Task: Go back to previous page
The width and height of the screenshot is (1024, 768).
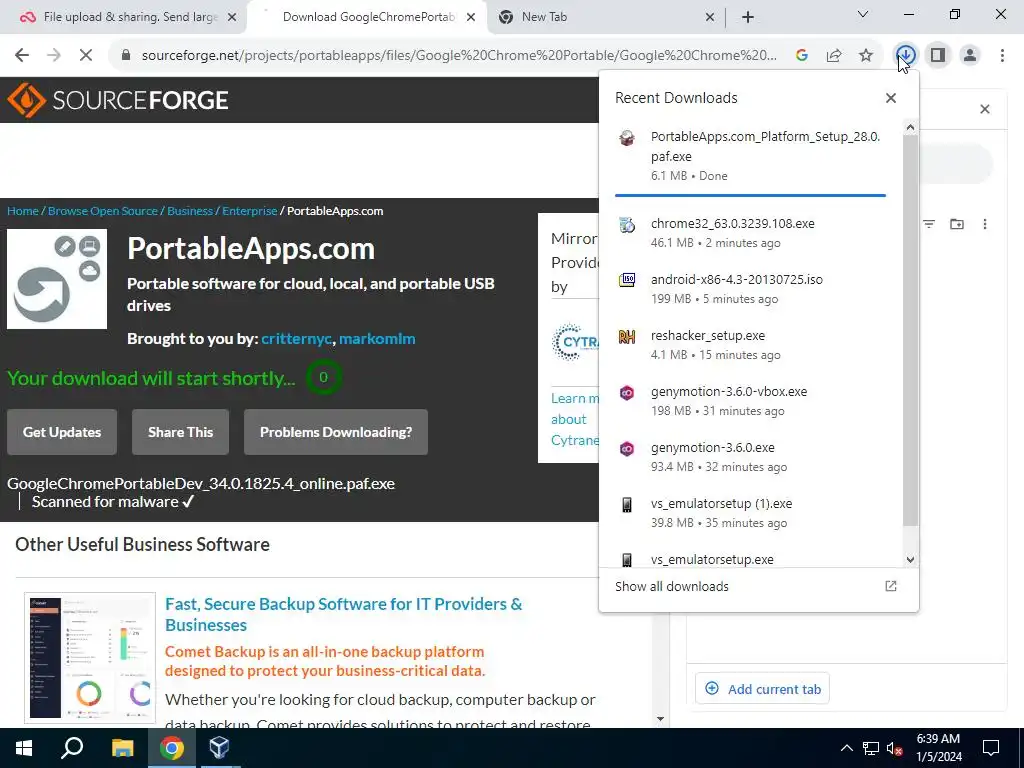Action: (22, 55)
